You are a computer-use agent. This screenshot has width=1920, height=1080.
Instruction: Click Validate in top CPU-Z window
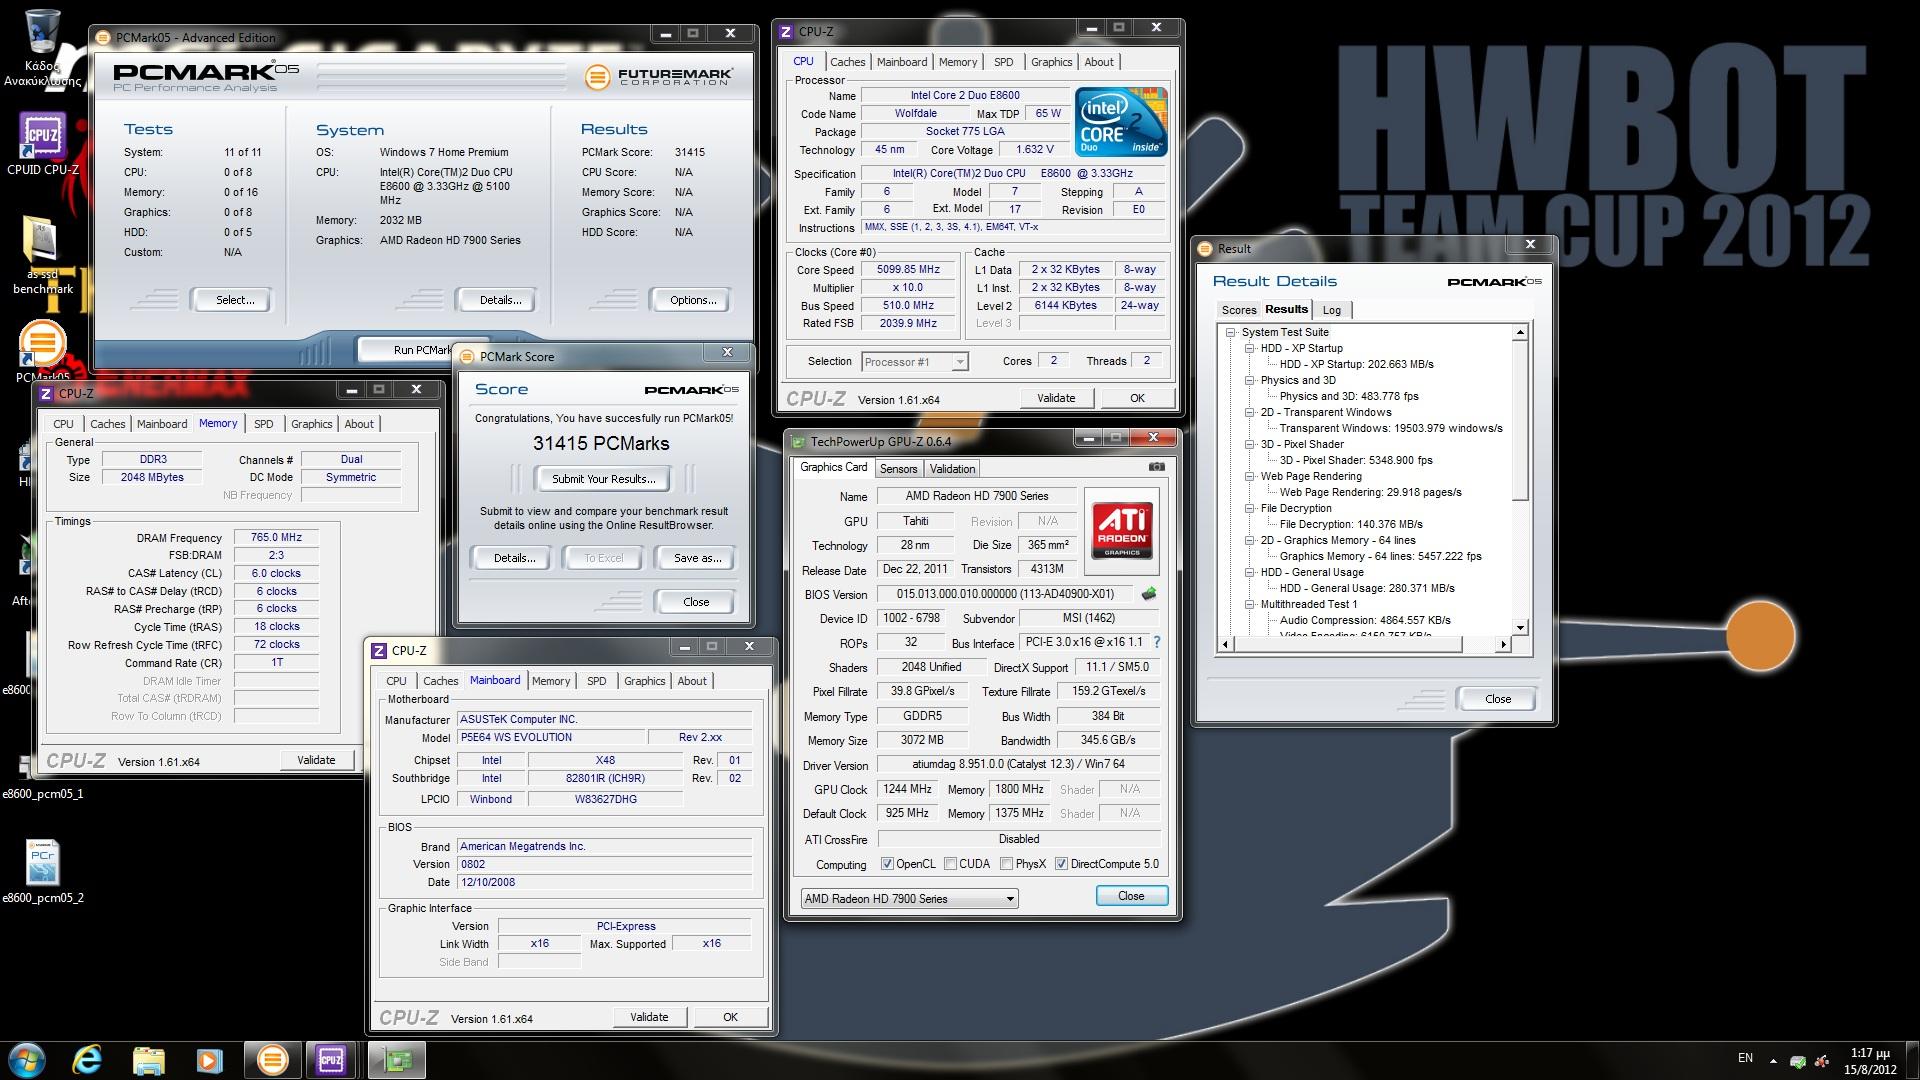1056,398
